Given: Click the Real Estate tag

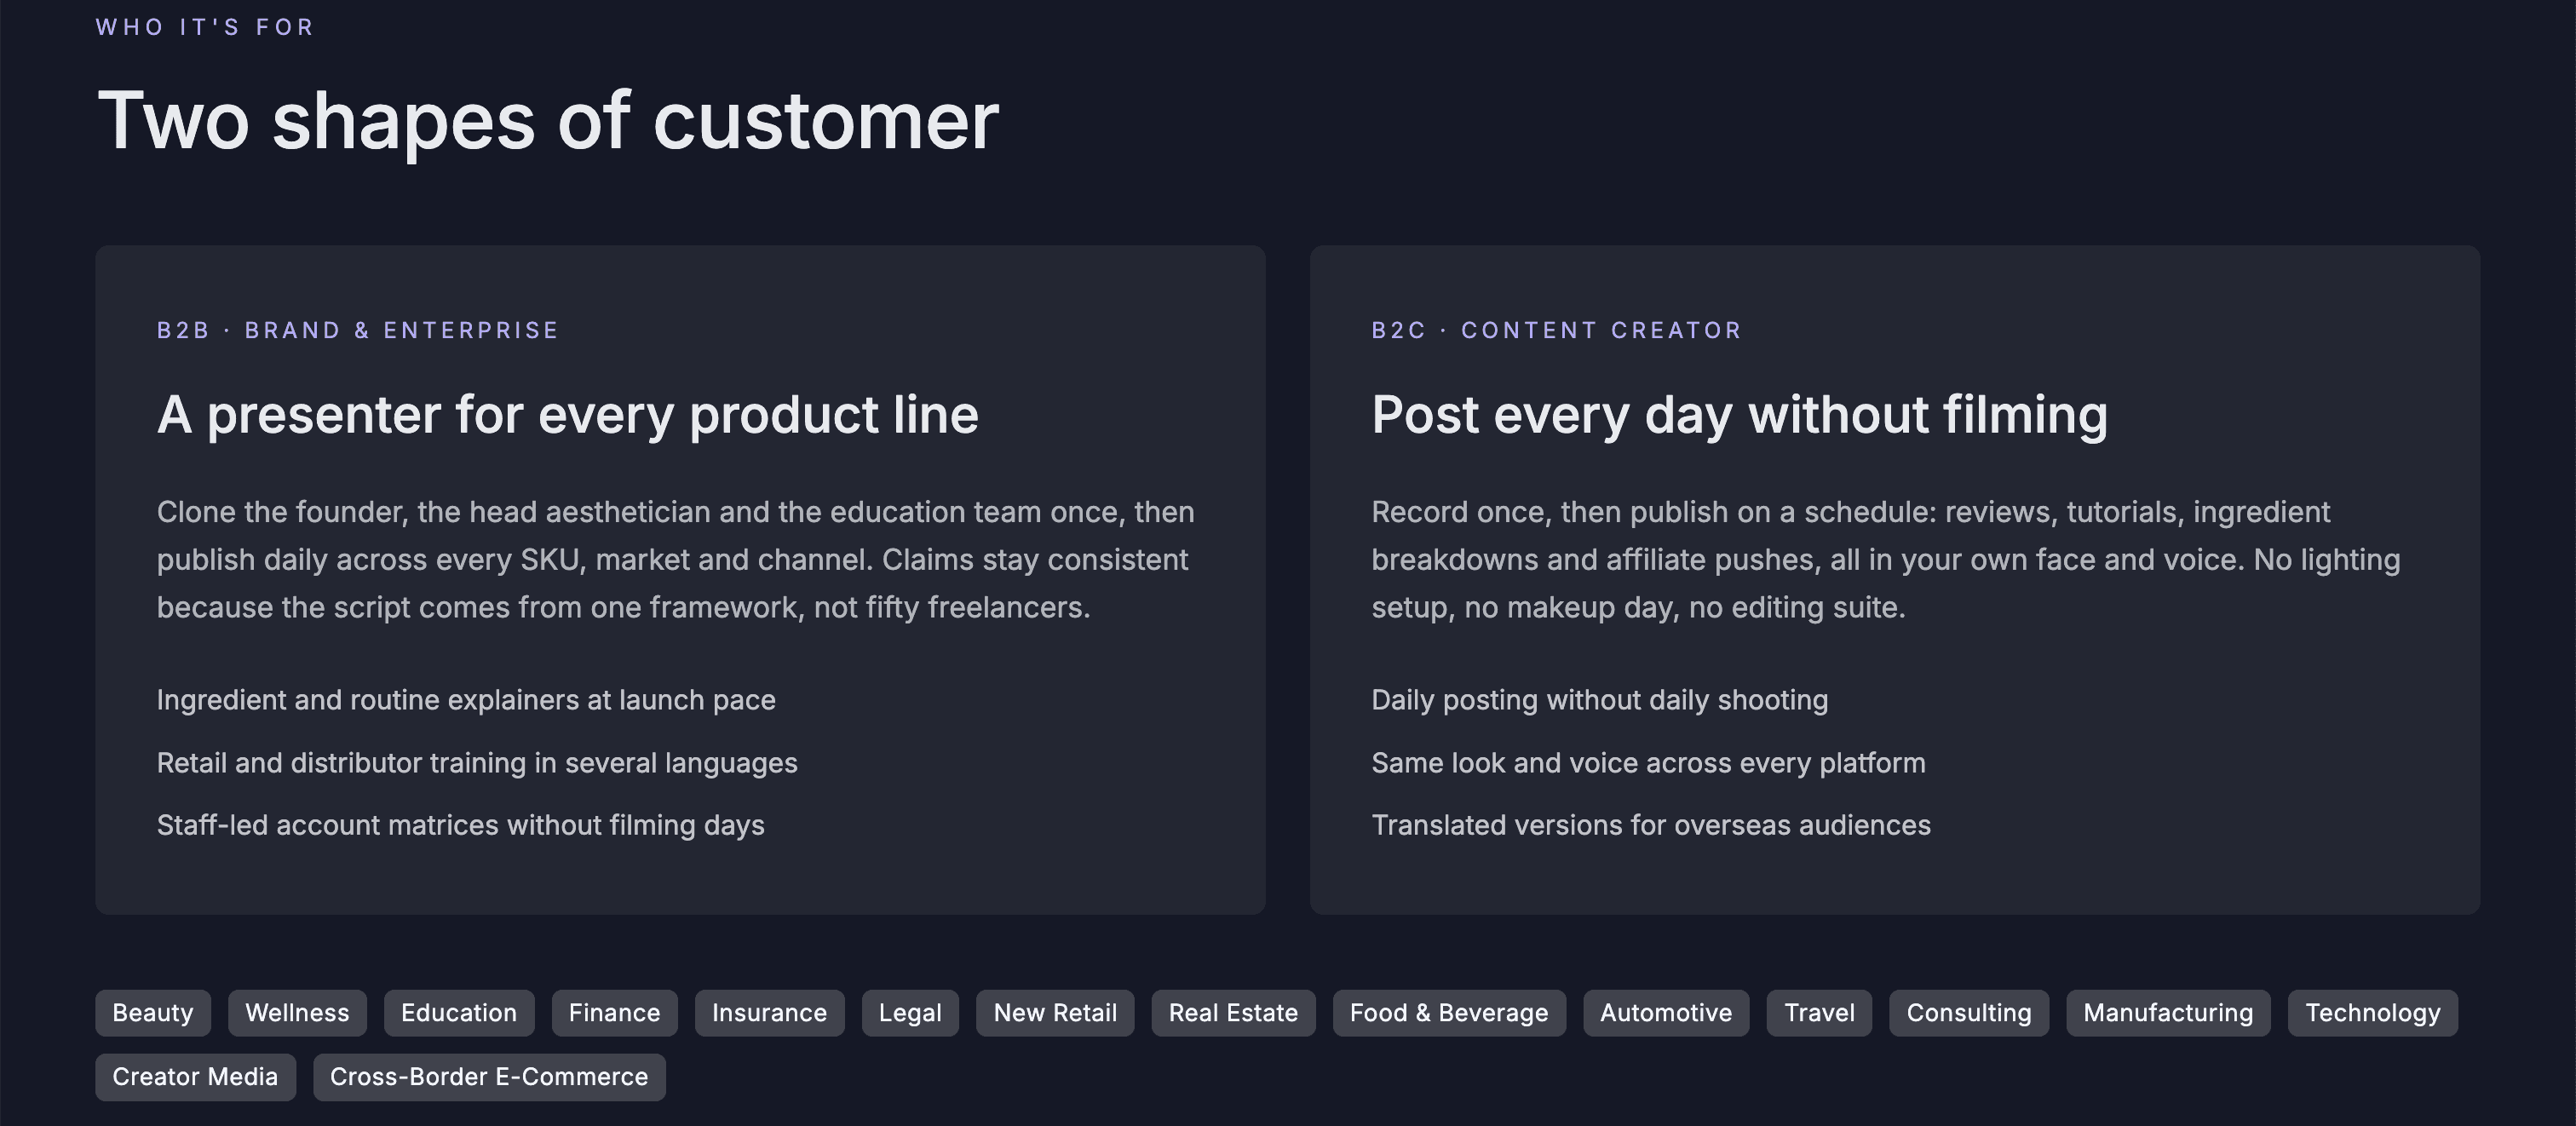Looking at the screenshot, I should coord(1233,1013).
